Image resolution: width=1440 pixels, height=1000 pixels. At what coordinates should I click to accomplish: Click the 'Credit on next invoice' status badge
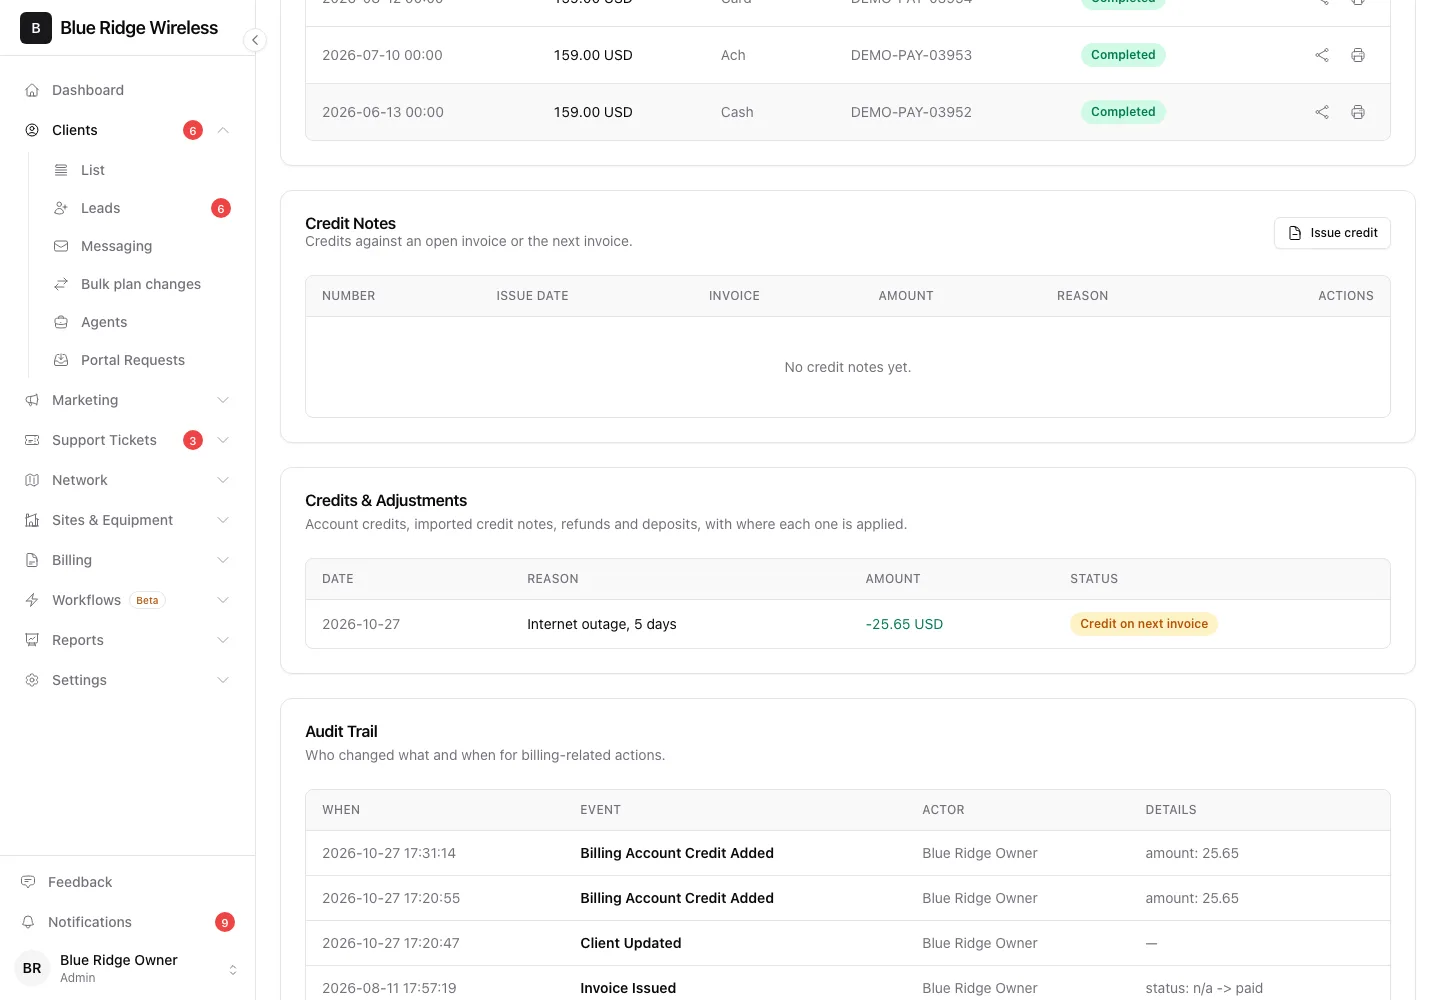[1144, 624]
